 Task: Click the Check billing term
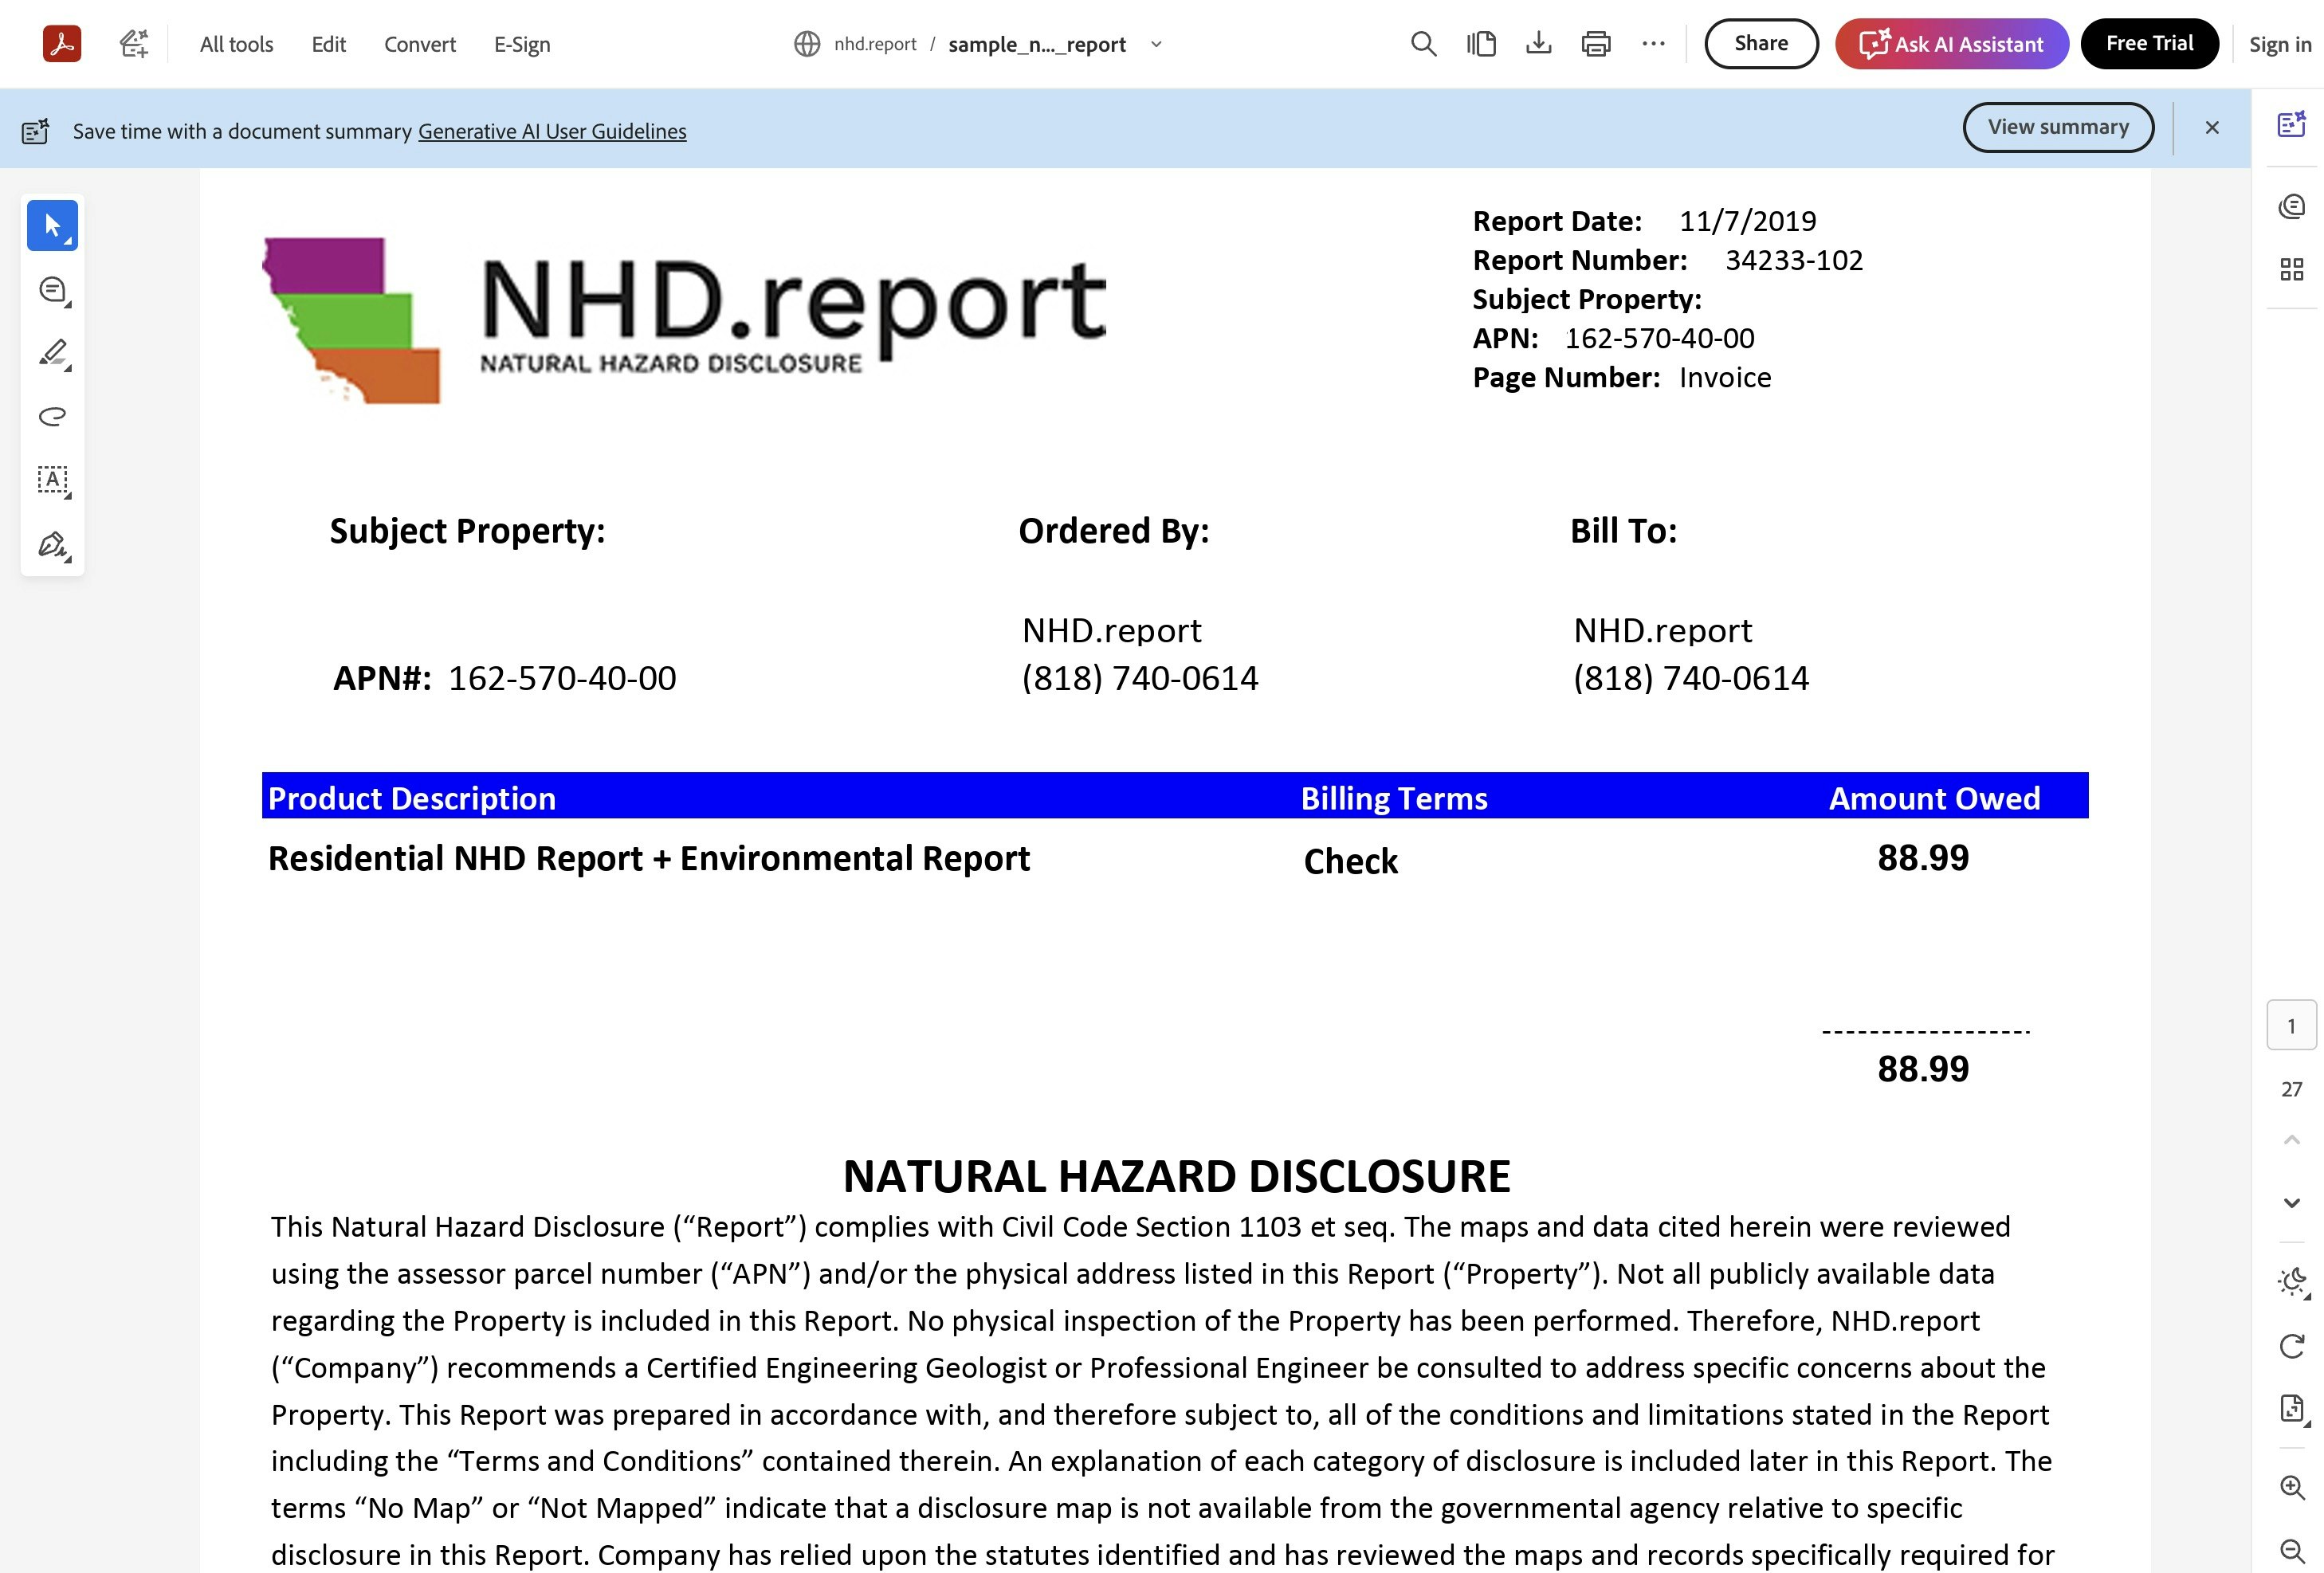pyautogui.click(x=1350, y=861)
